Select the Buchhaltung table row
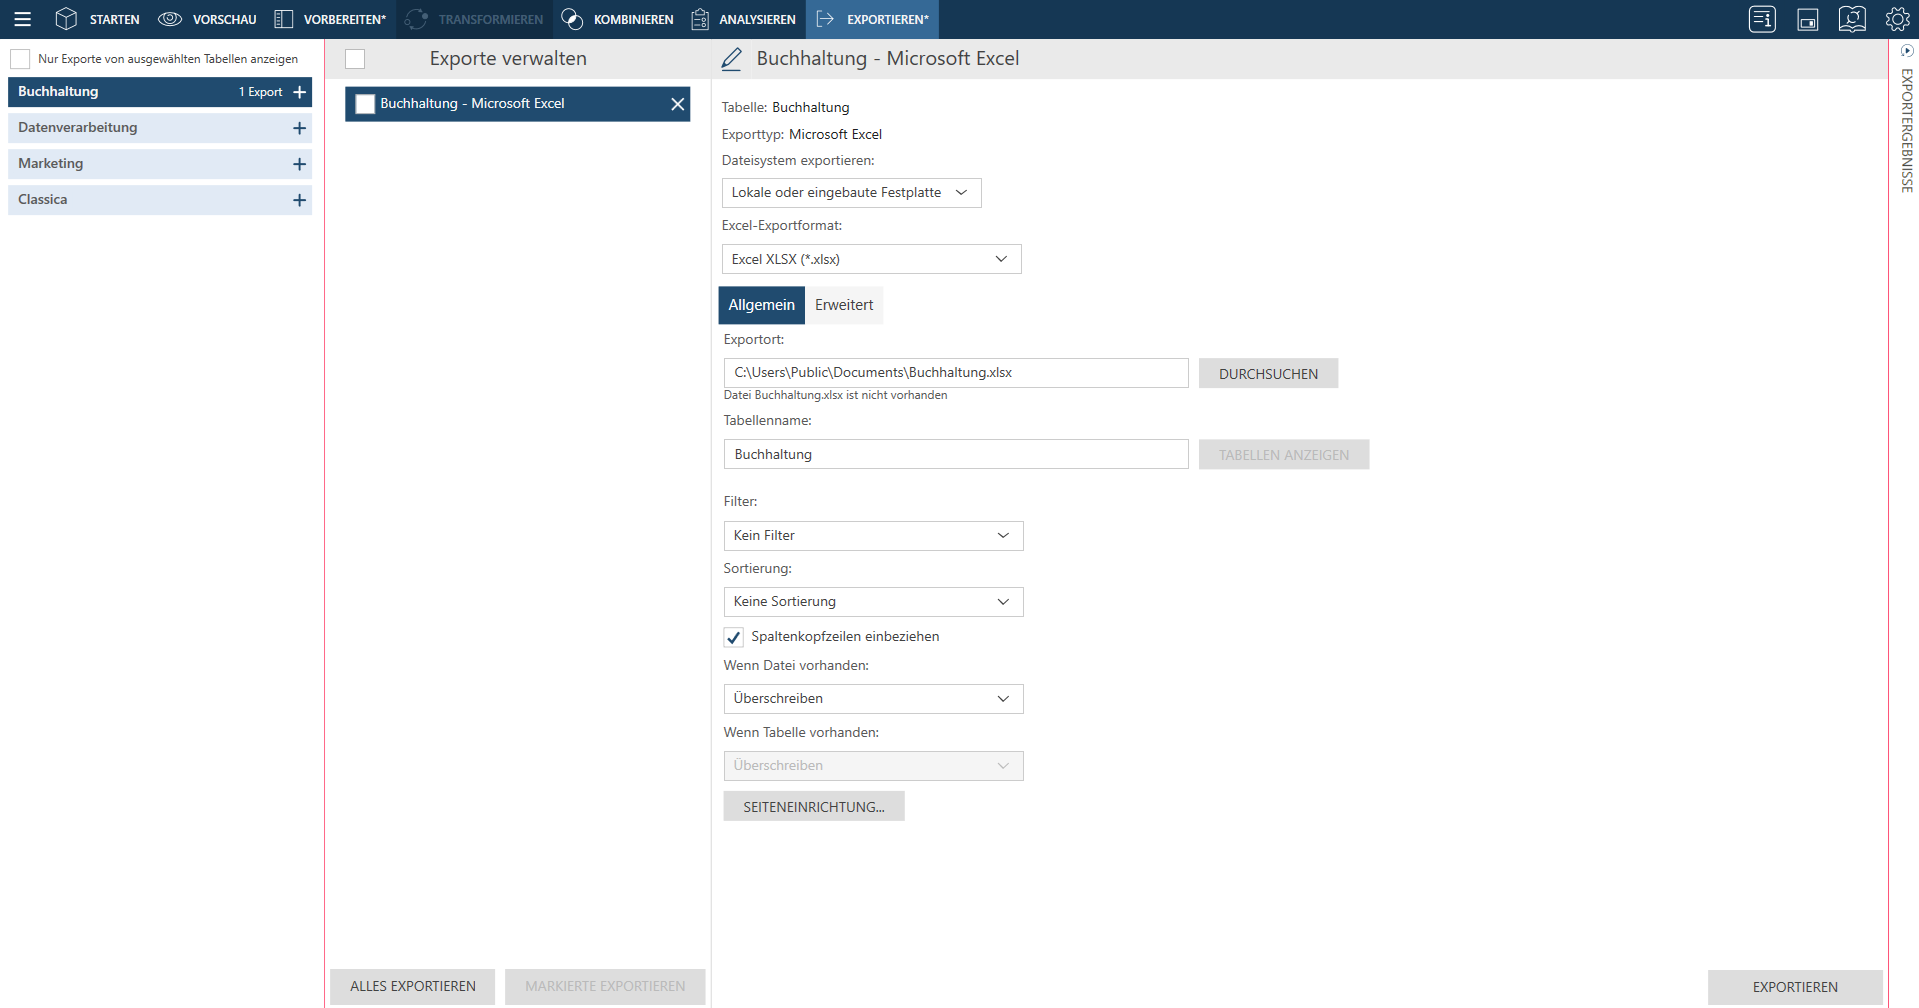 coord(160,92)
